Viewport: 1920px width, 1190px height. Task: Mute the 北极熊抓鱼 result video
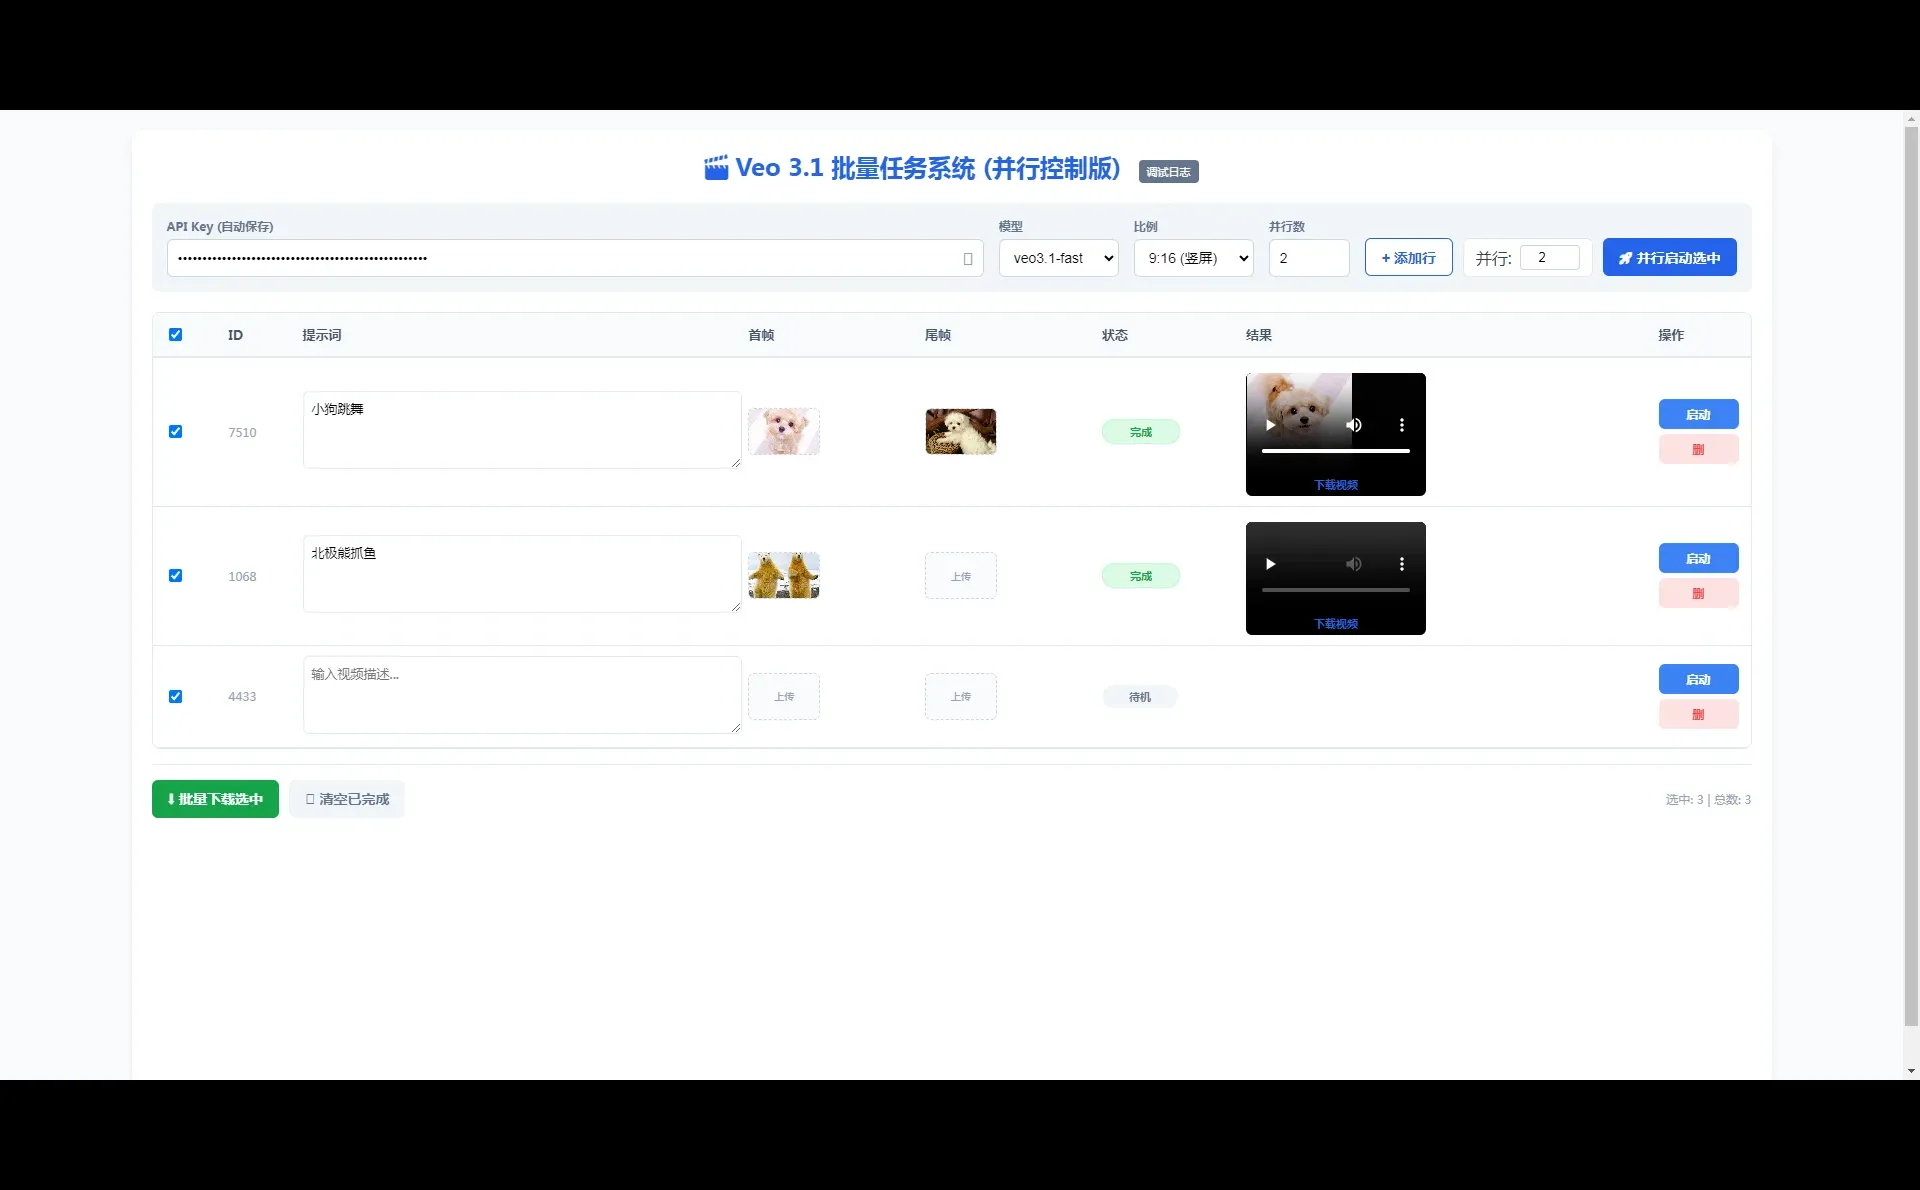1354,563
